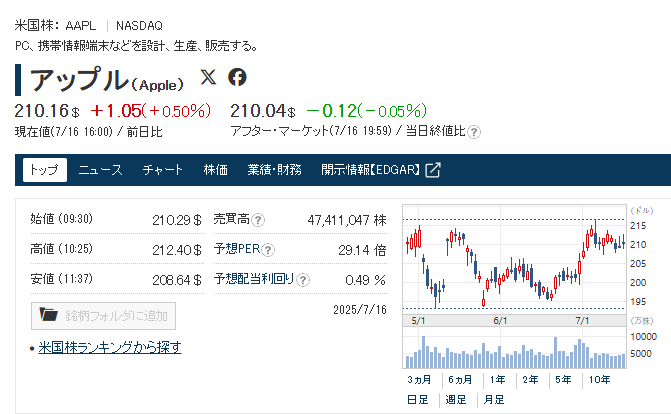Open the 予想配当利回り link
The height and width of the screenshot is (414, 671).
(254, 279)
